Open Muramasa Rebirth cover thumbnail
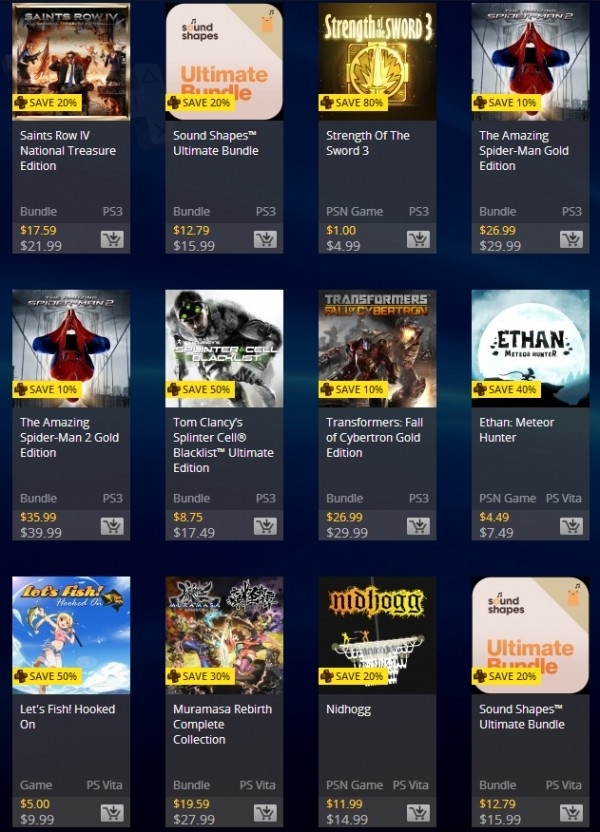This screenshot has width=600, height=832. click(224, 635)
